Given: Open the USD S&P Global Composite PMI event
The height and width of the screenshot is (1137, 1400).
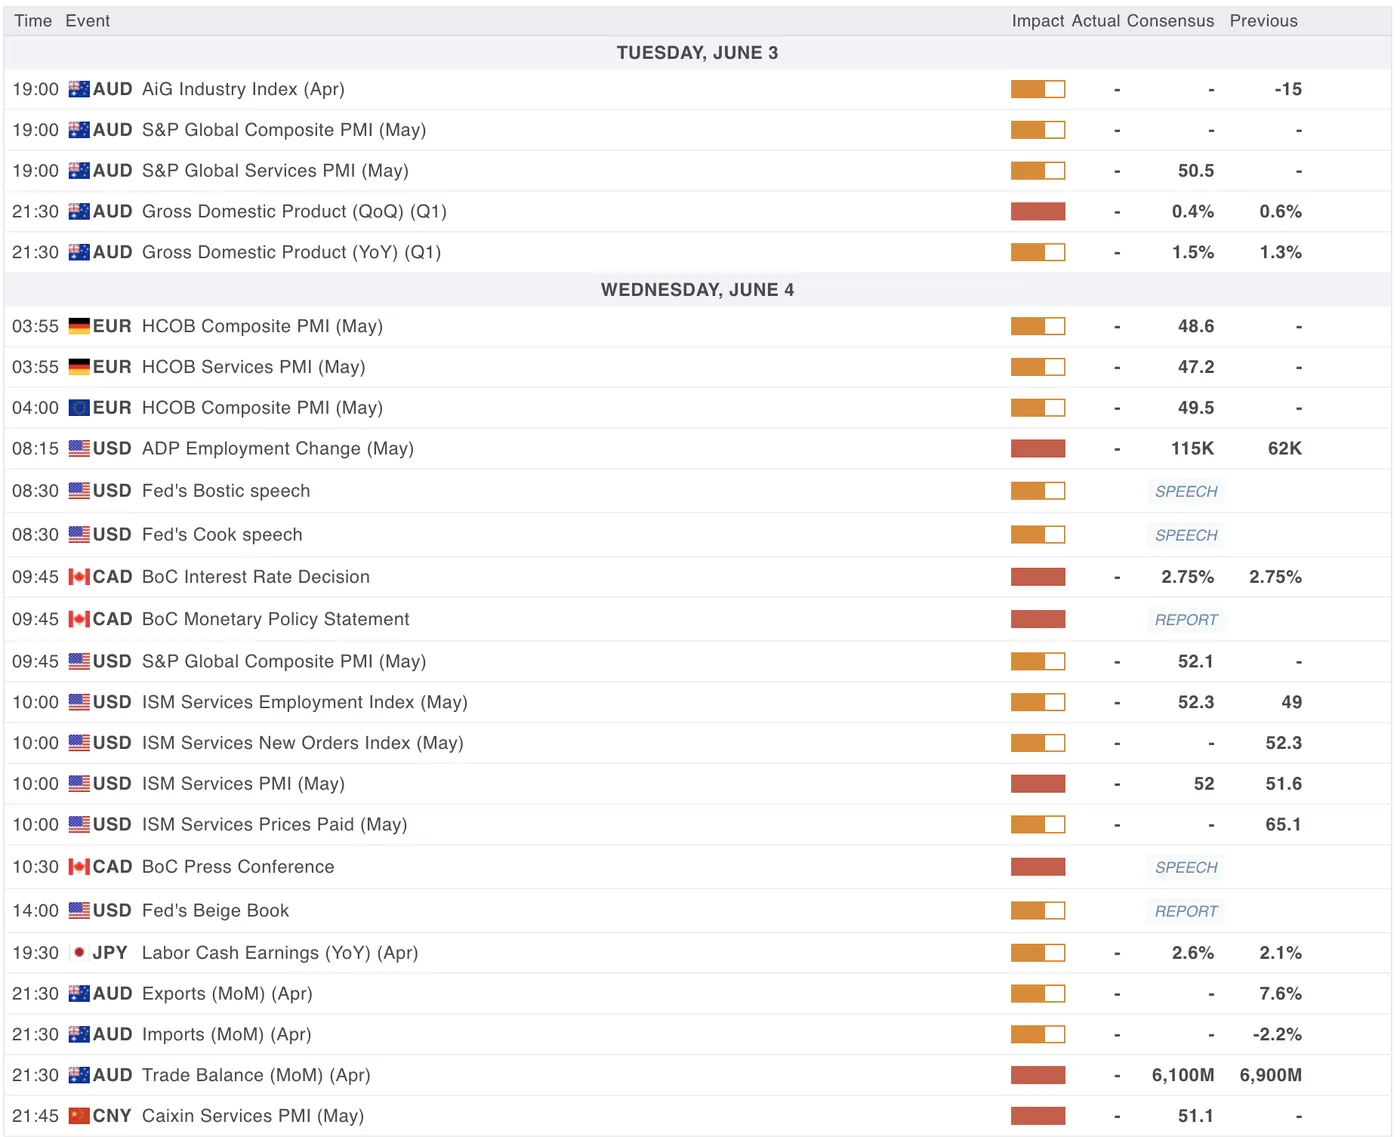Looking at the screenshot, I should coord(284,662).
